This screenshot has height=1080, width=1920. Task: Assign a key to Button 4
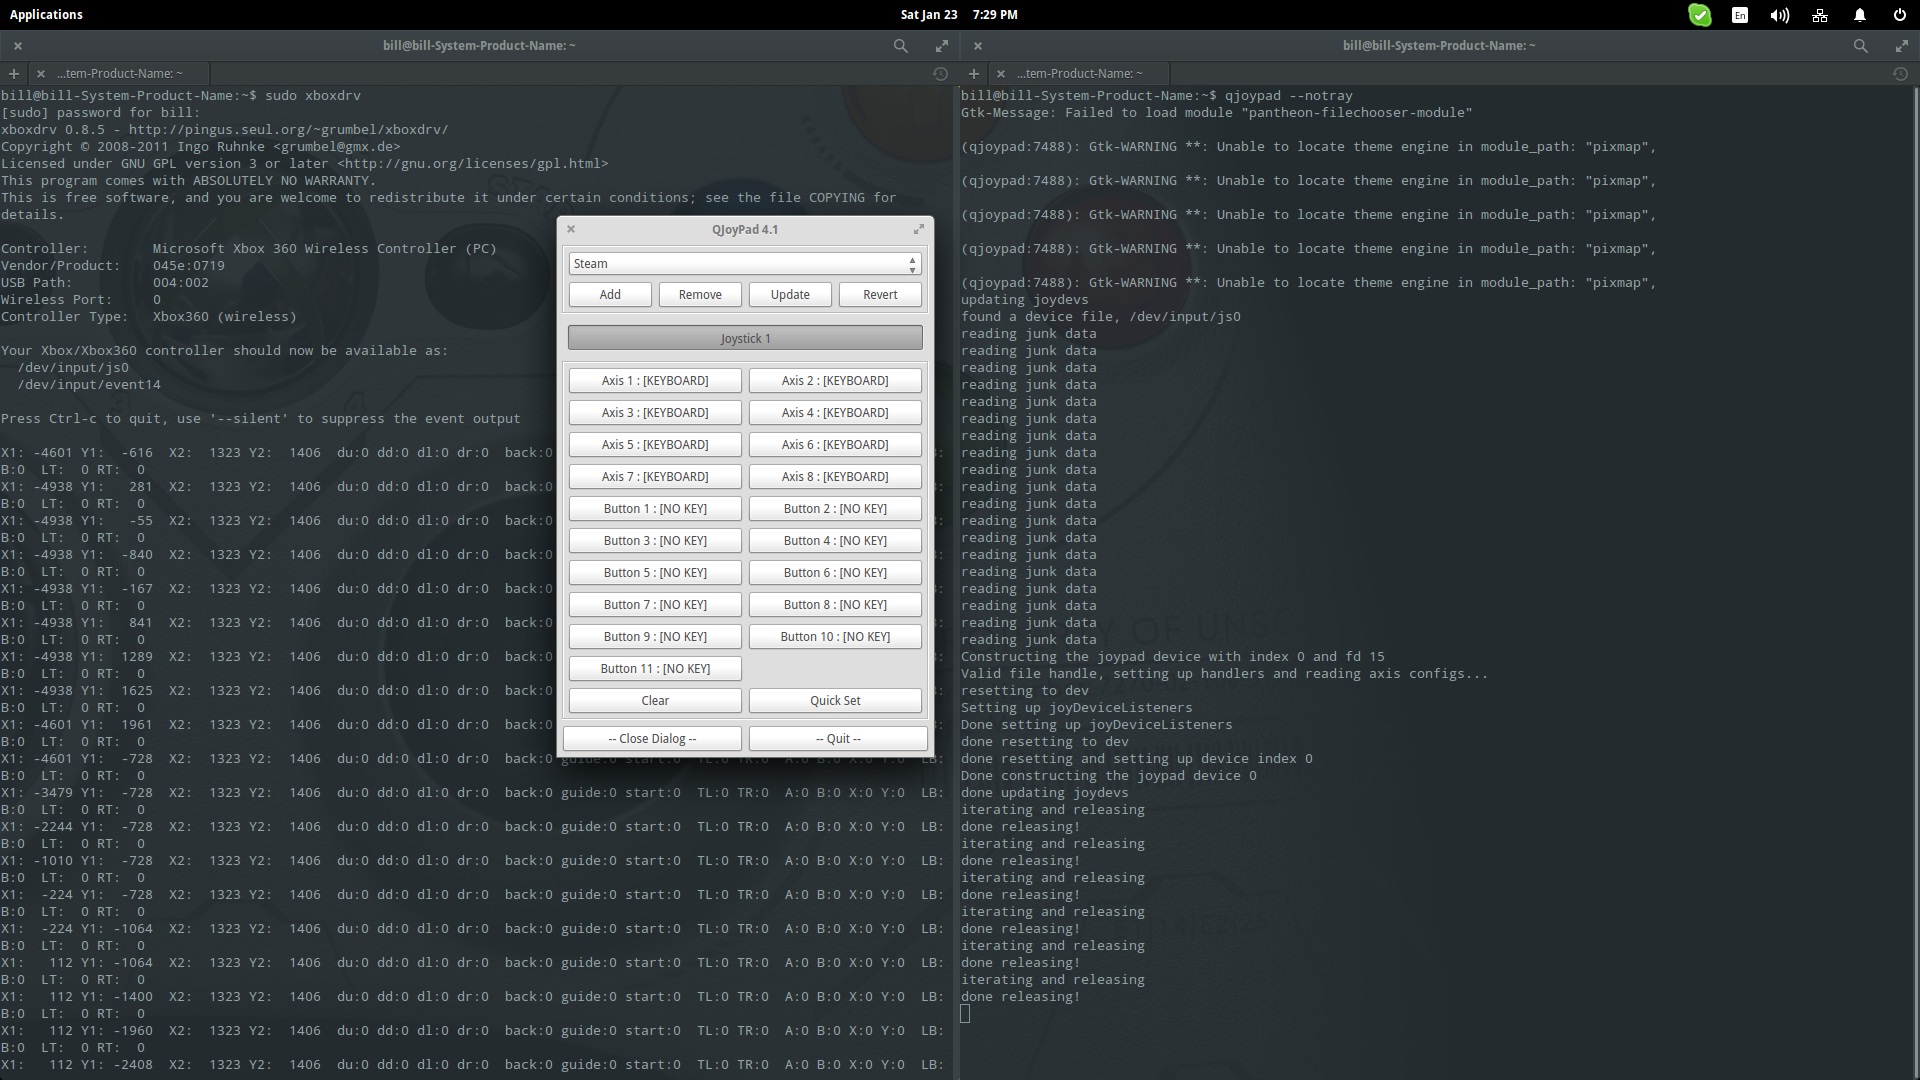tap(835, 541)
